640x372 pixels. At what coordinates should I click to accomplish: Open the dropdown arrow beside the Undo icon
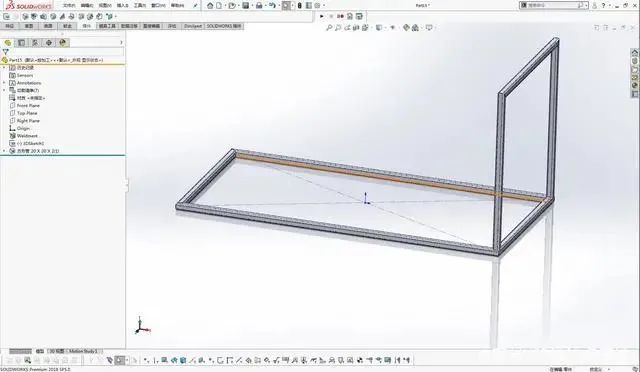pyautogui.click(x=278, y=6)
